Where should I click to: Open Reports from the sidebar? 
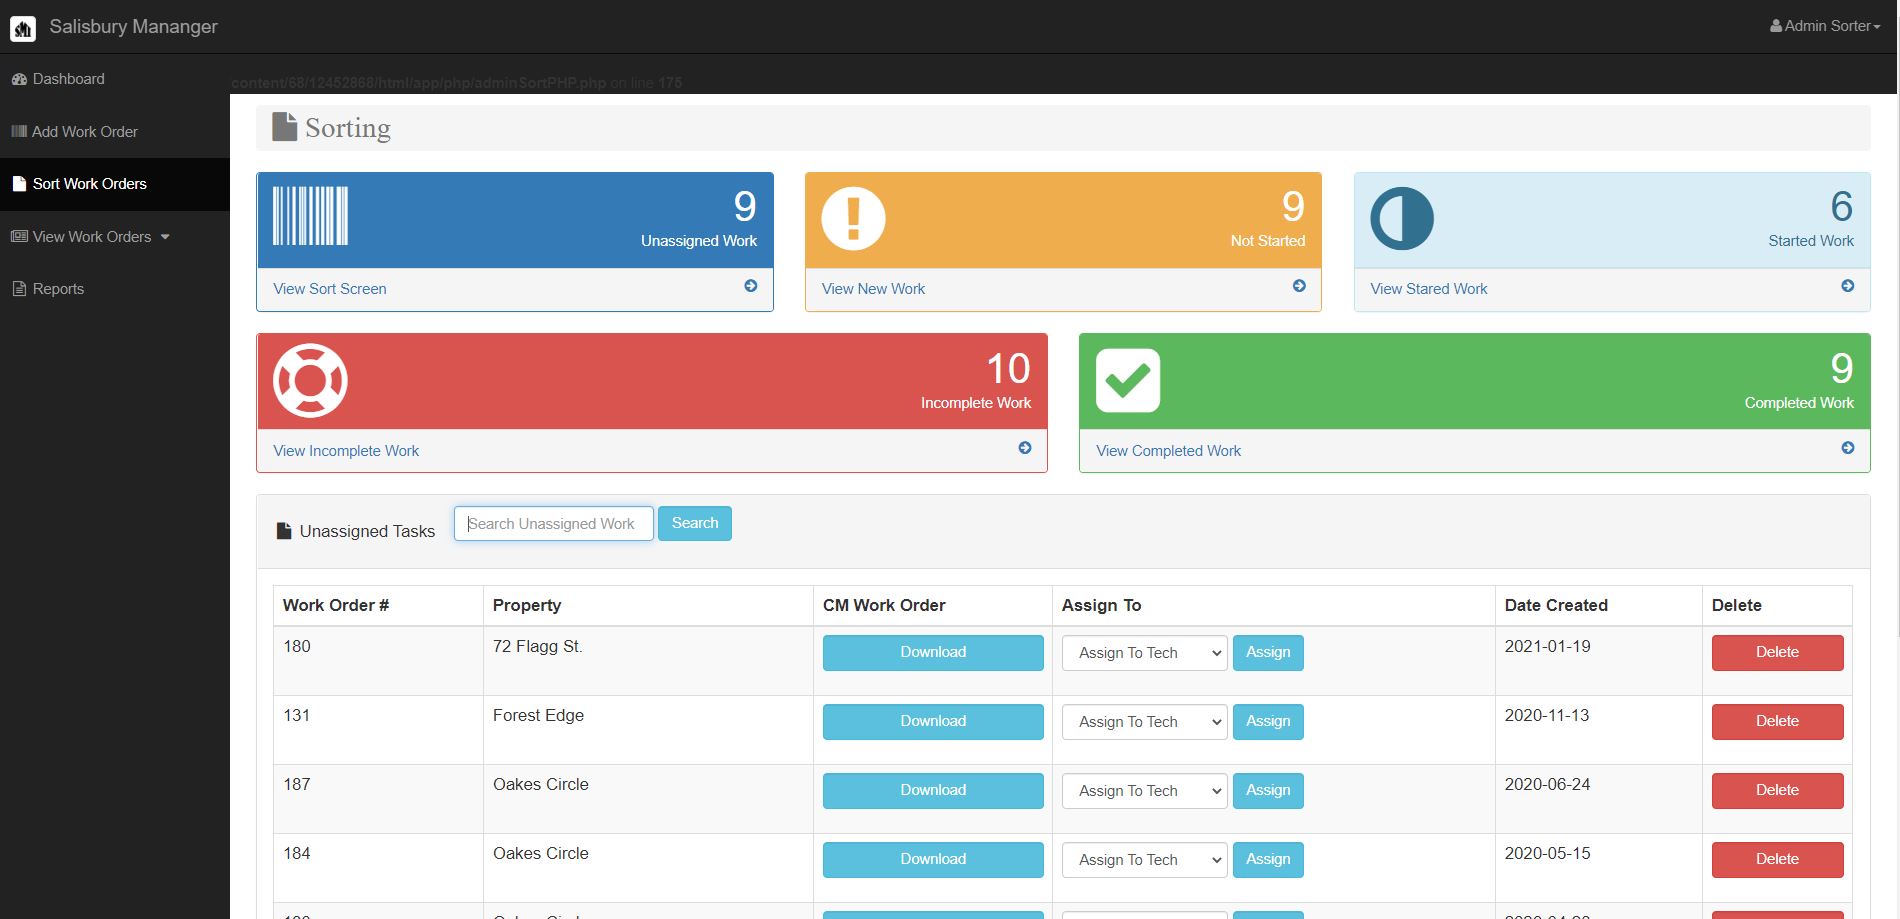[57, 288]
